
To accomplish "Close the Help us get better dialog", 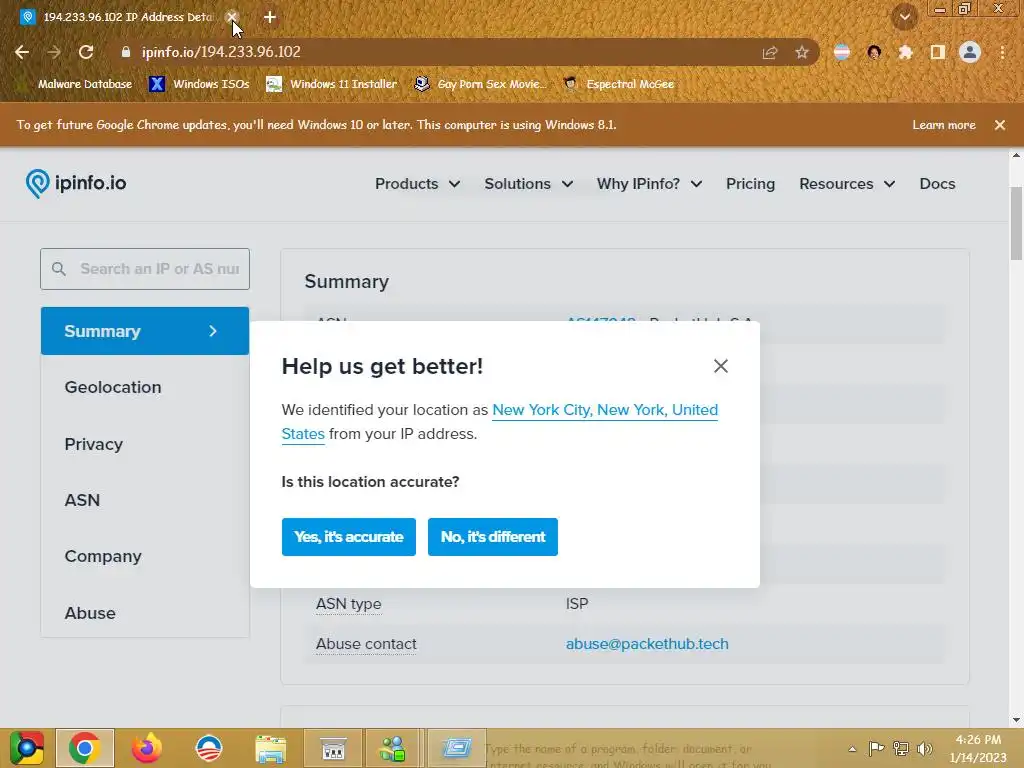I will point(720,366).
